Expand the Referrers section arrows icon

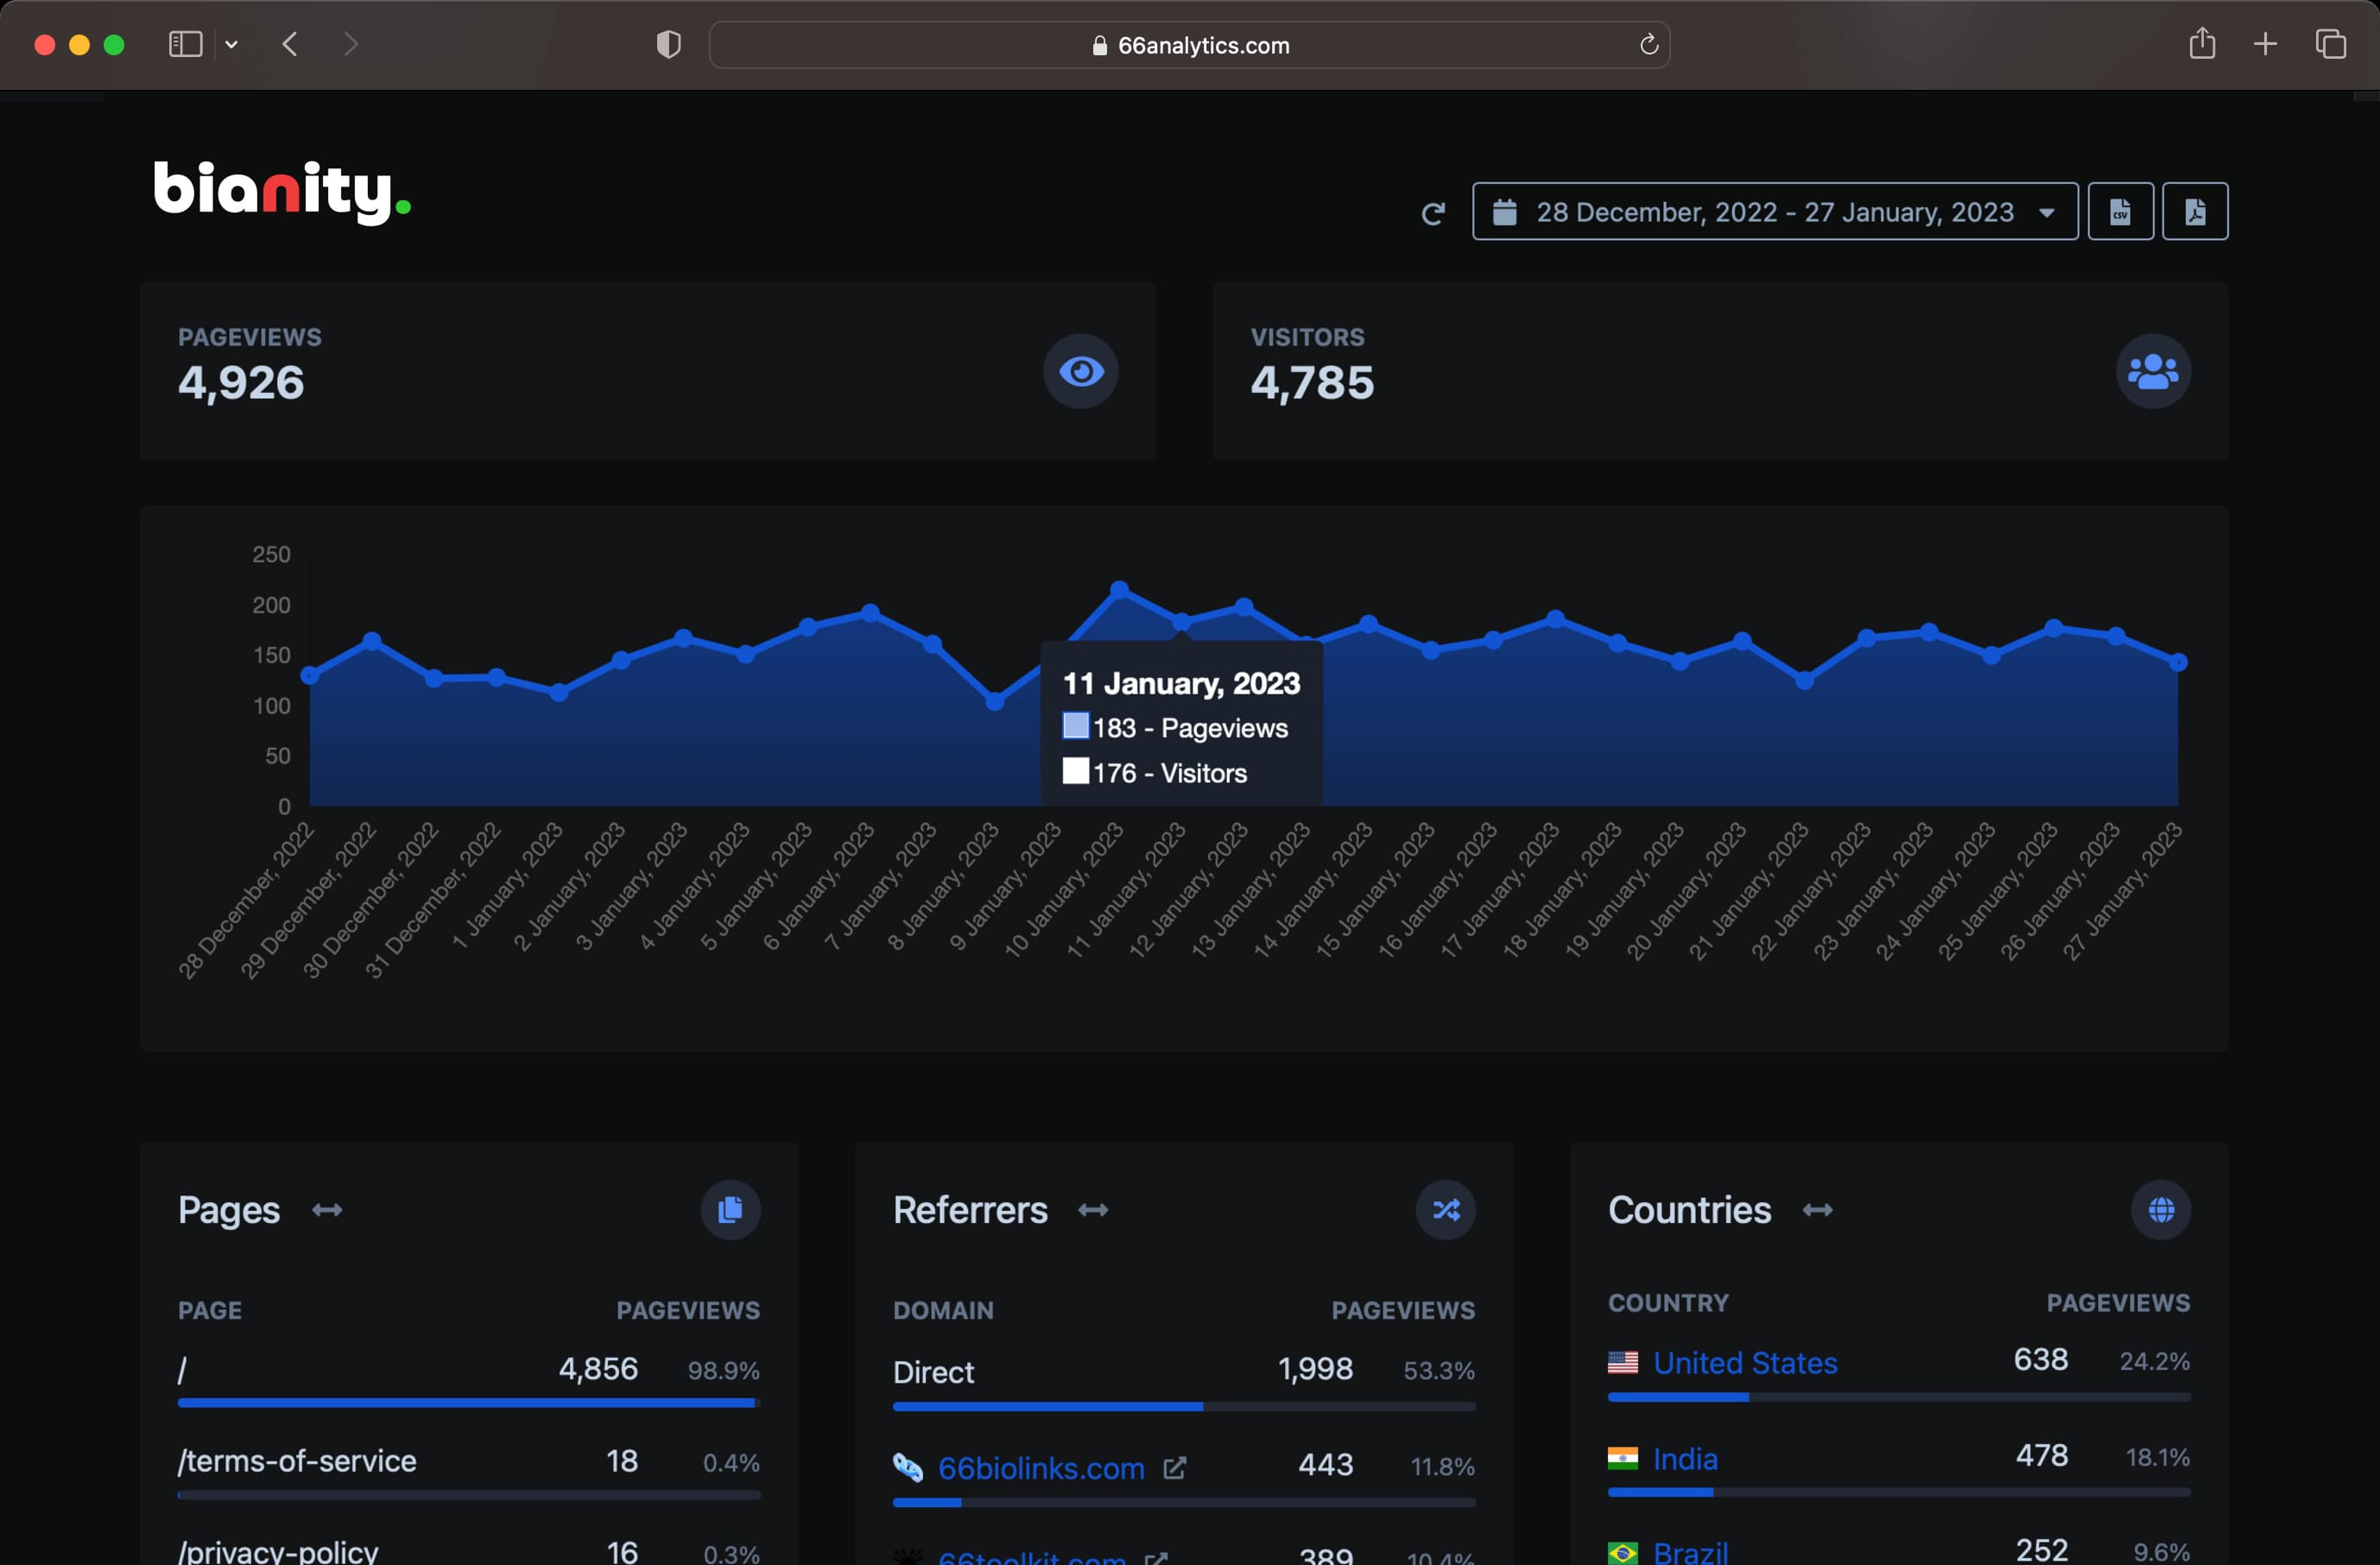(1092, 1210)
